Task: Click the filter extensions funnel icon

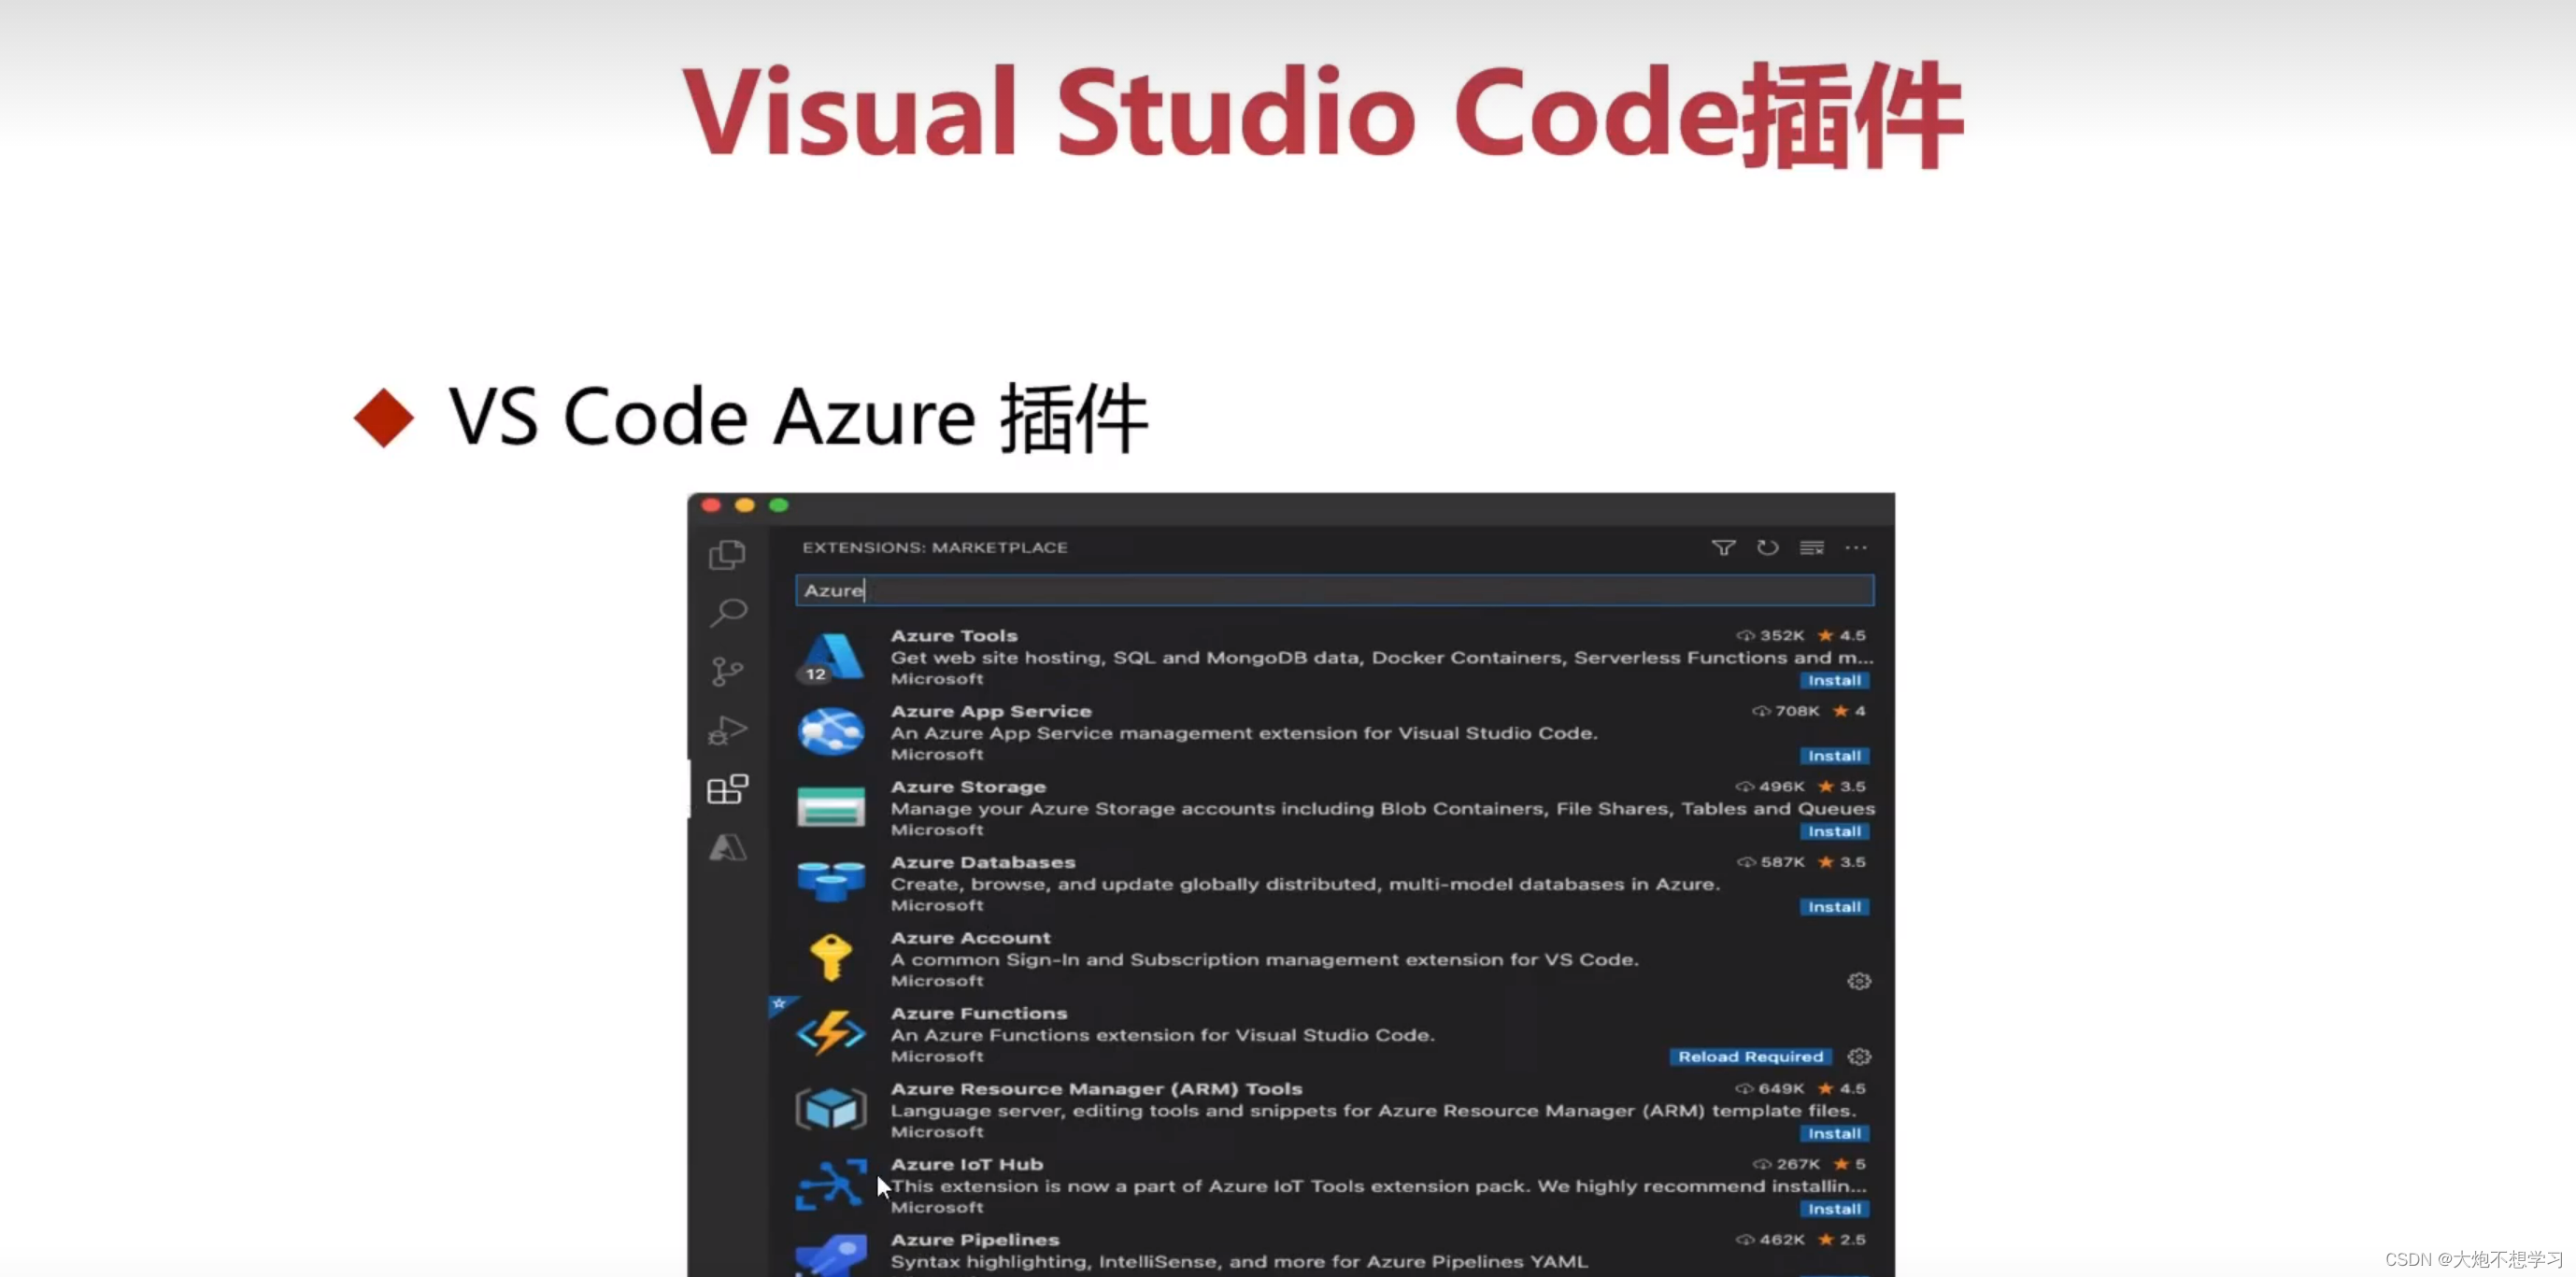Action: (1722, 548)
